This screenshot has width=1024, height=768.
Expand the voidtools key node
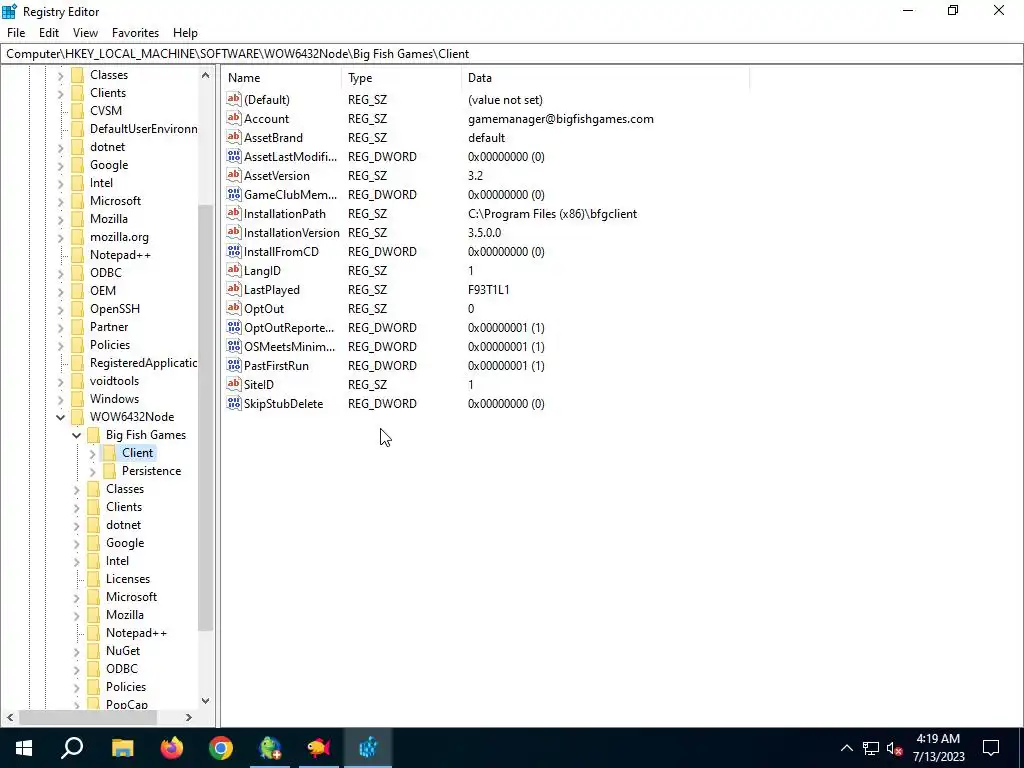pyautogui.click(x=61, y=381)
